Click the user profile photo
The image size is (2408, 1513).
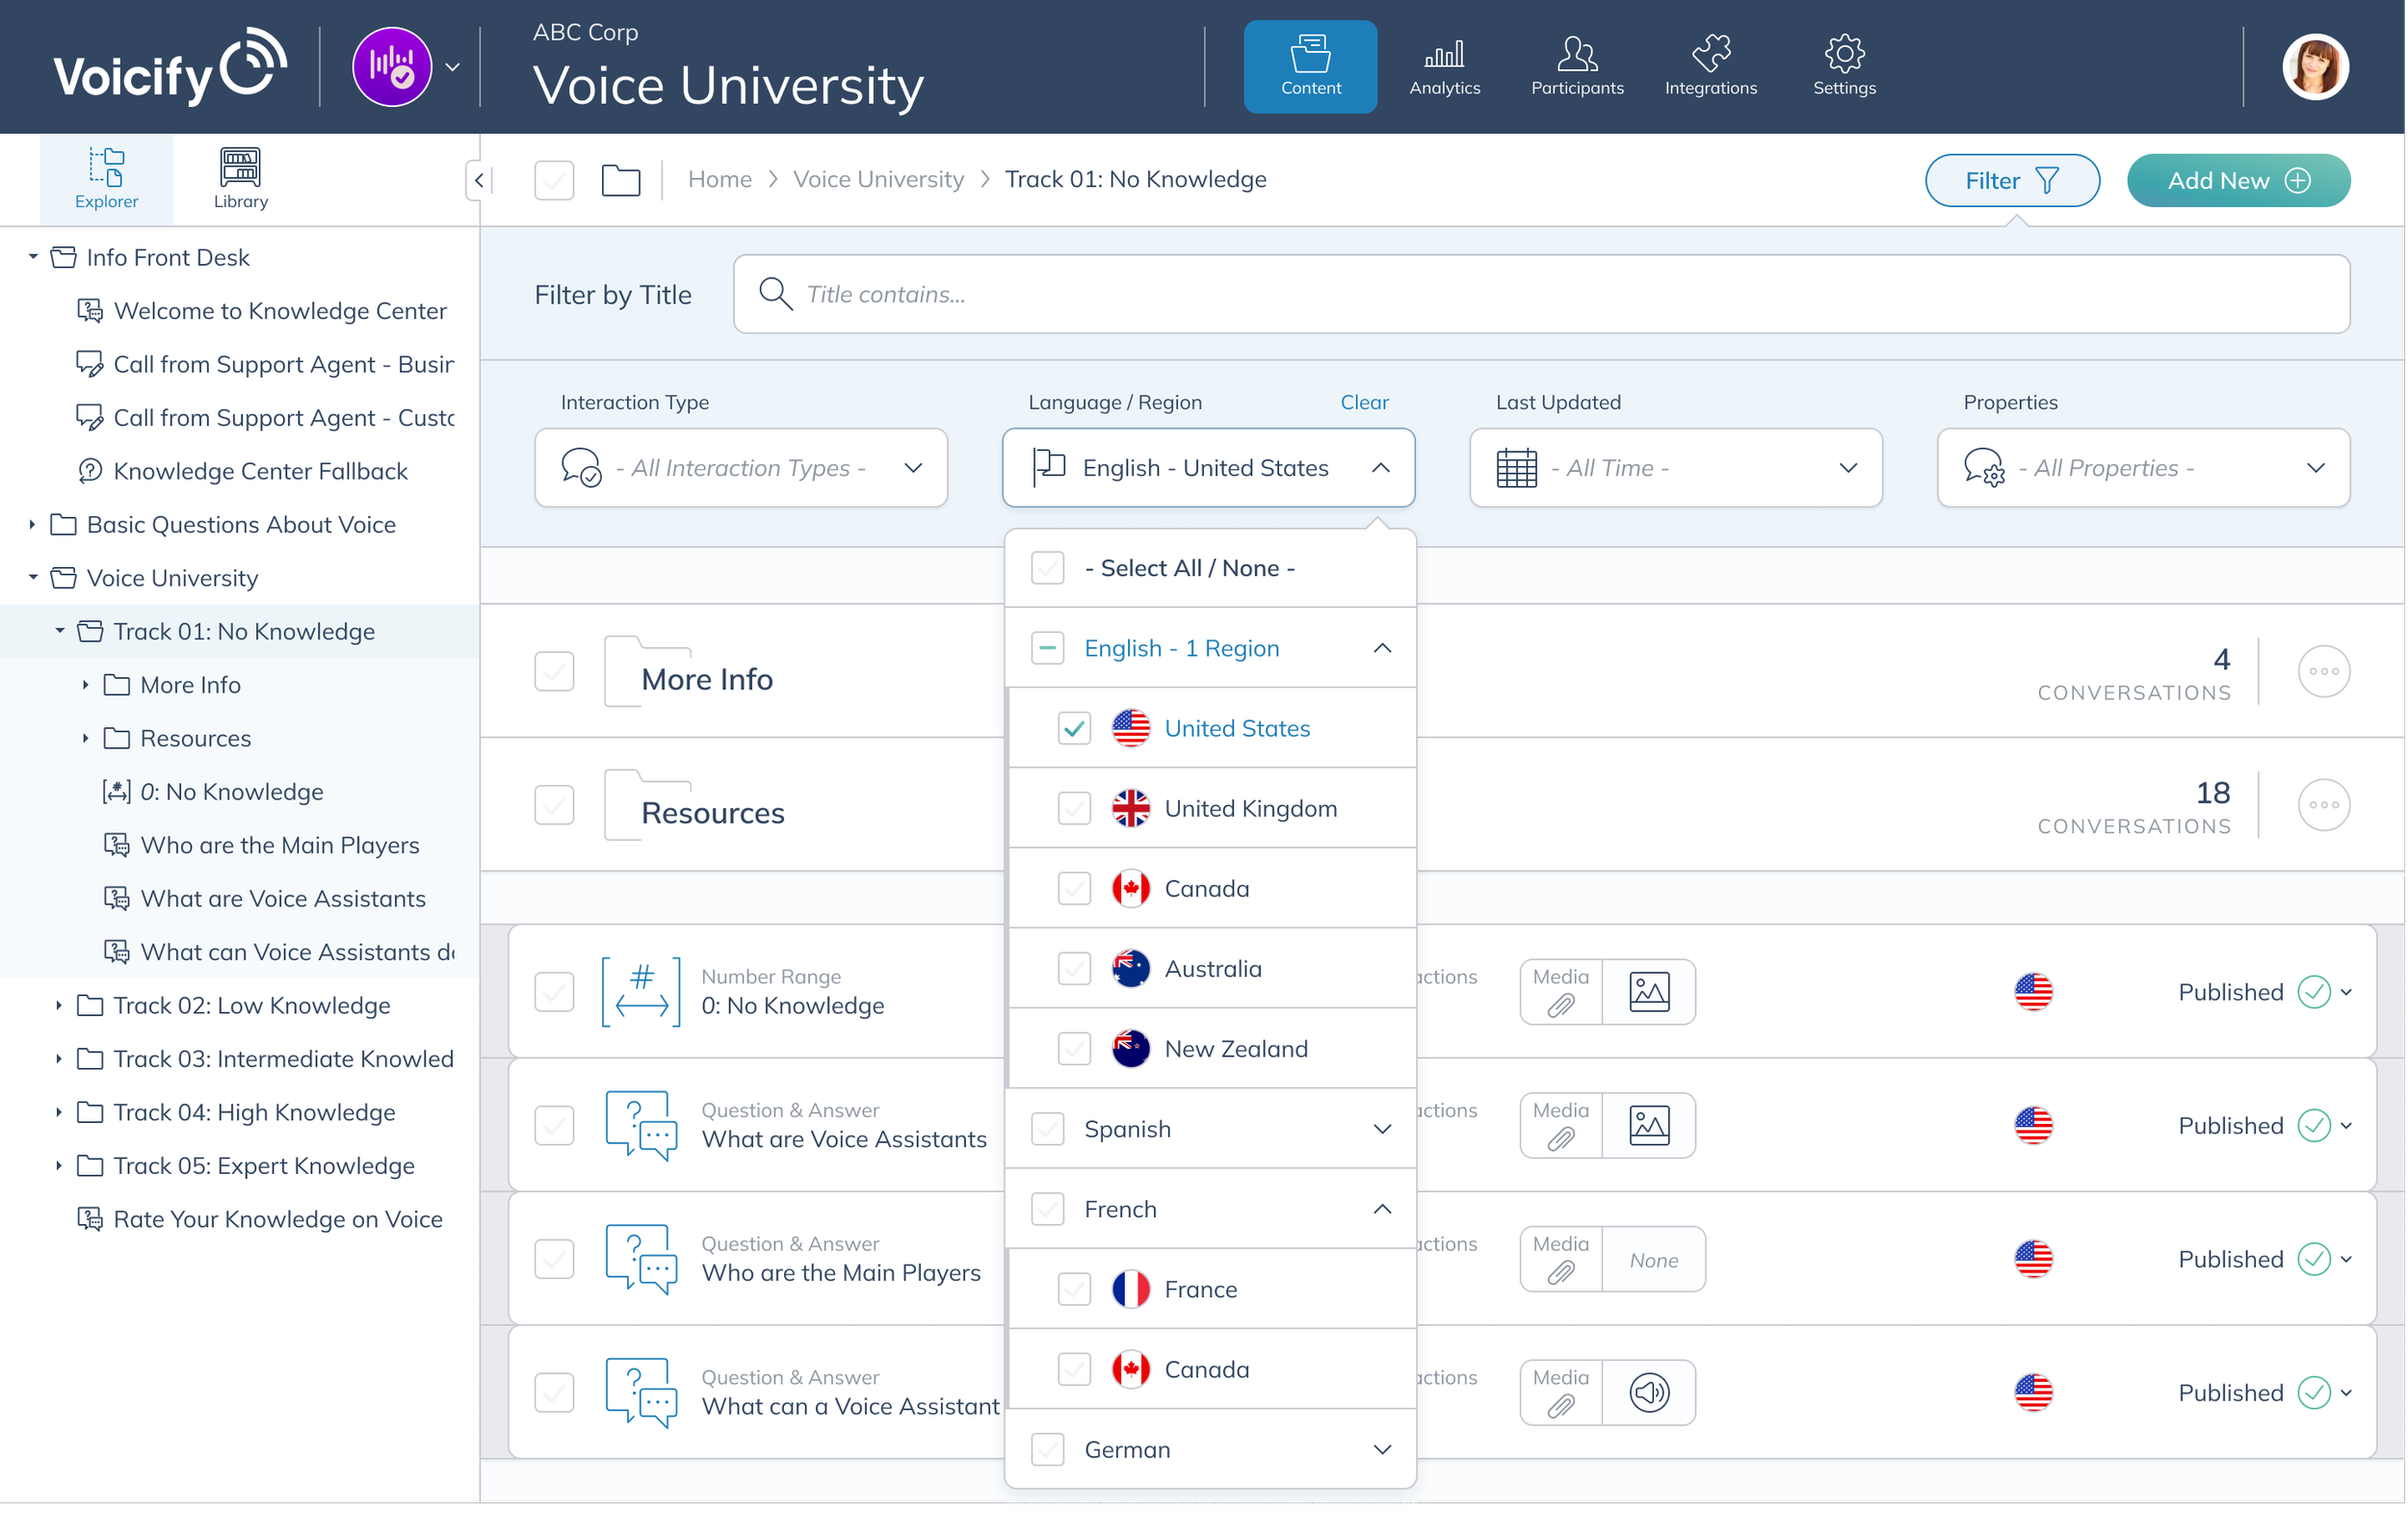2314,67
